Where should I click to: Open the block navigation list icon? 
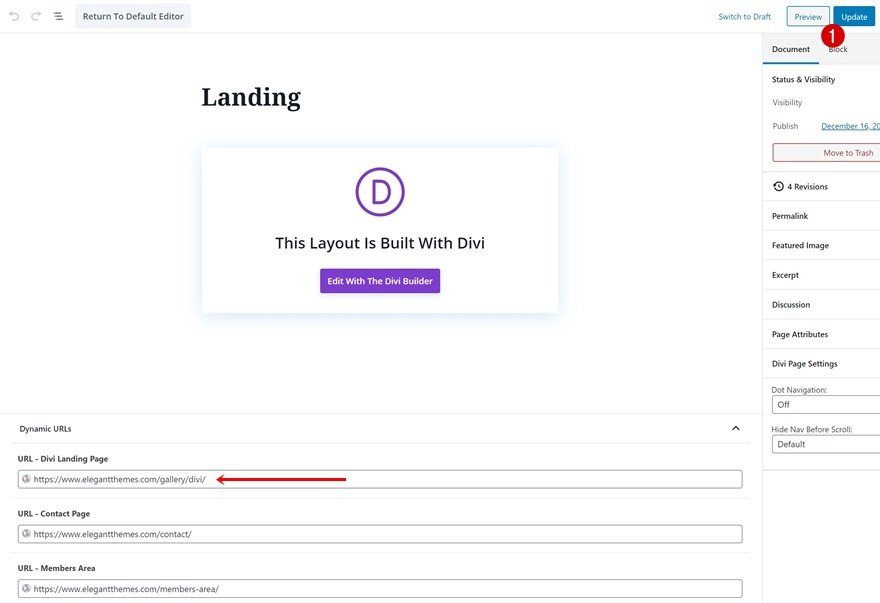(58, 16)
